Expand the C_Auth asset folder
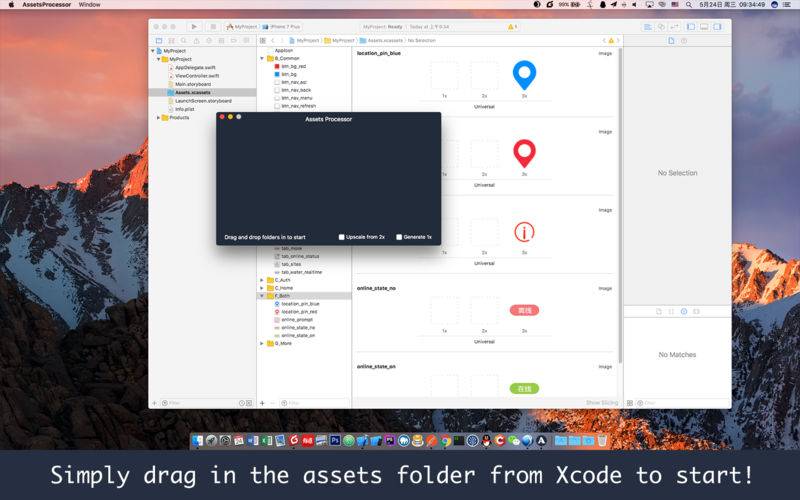800x500 pixels. pos(262,280)
